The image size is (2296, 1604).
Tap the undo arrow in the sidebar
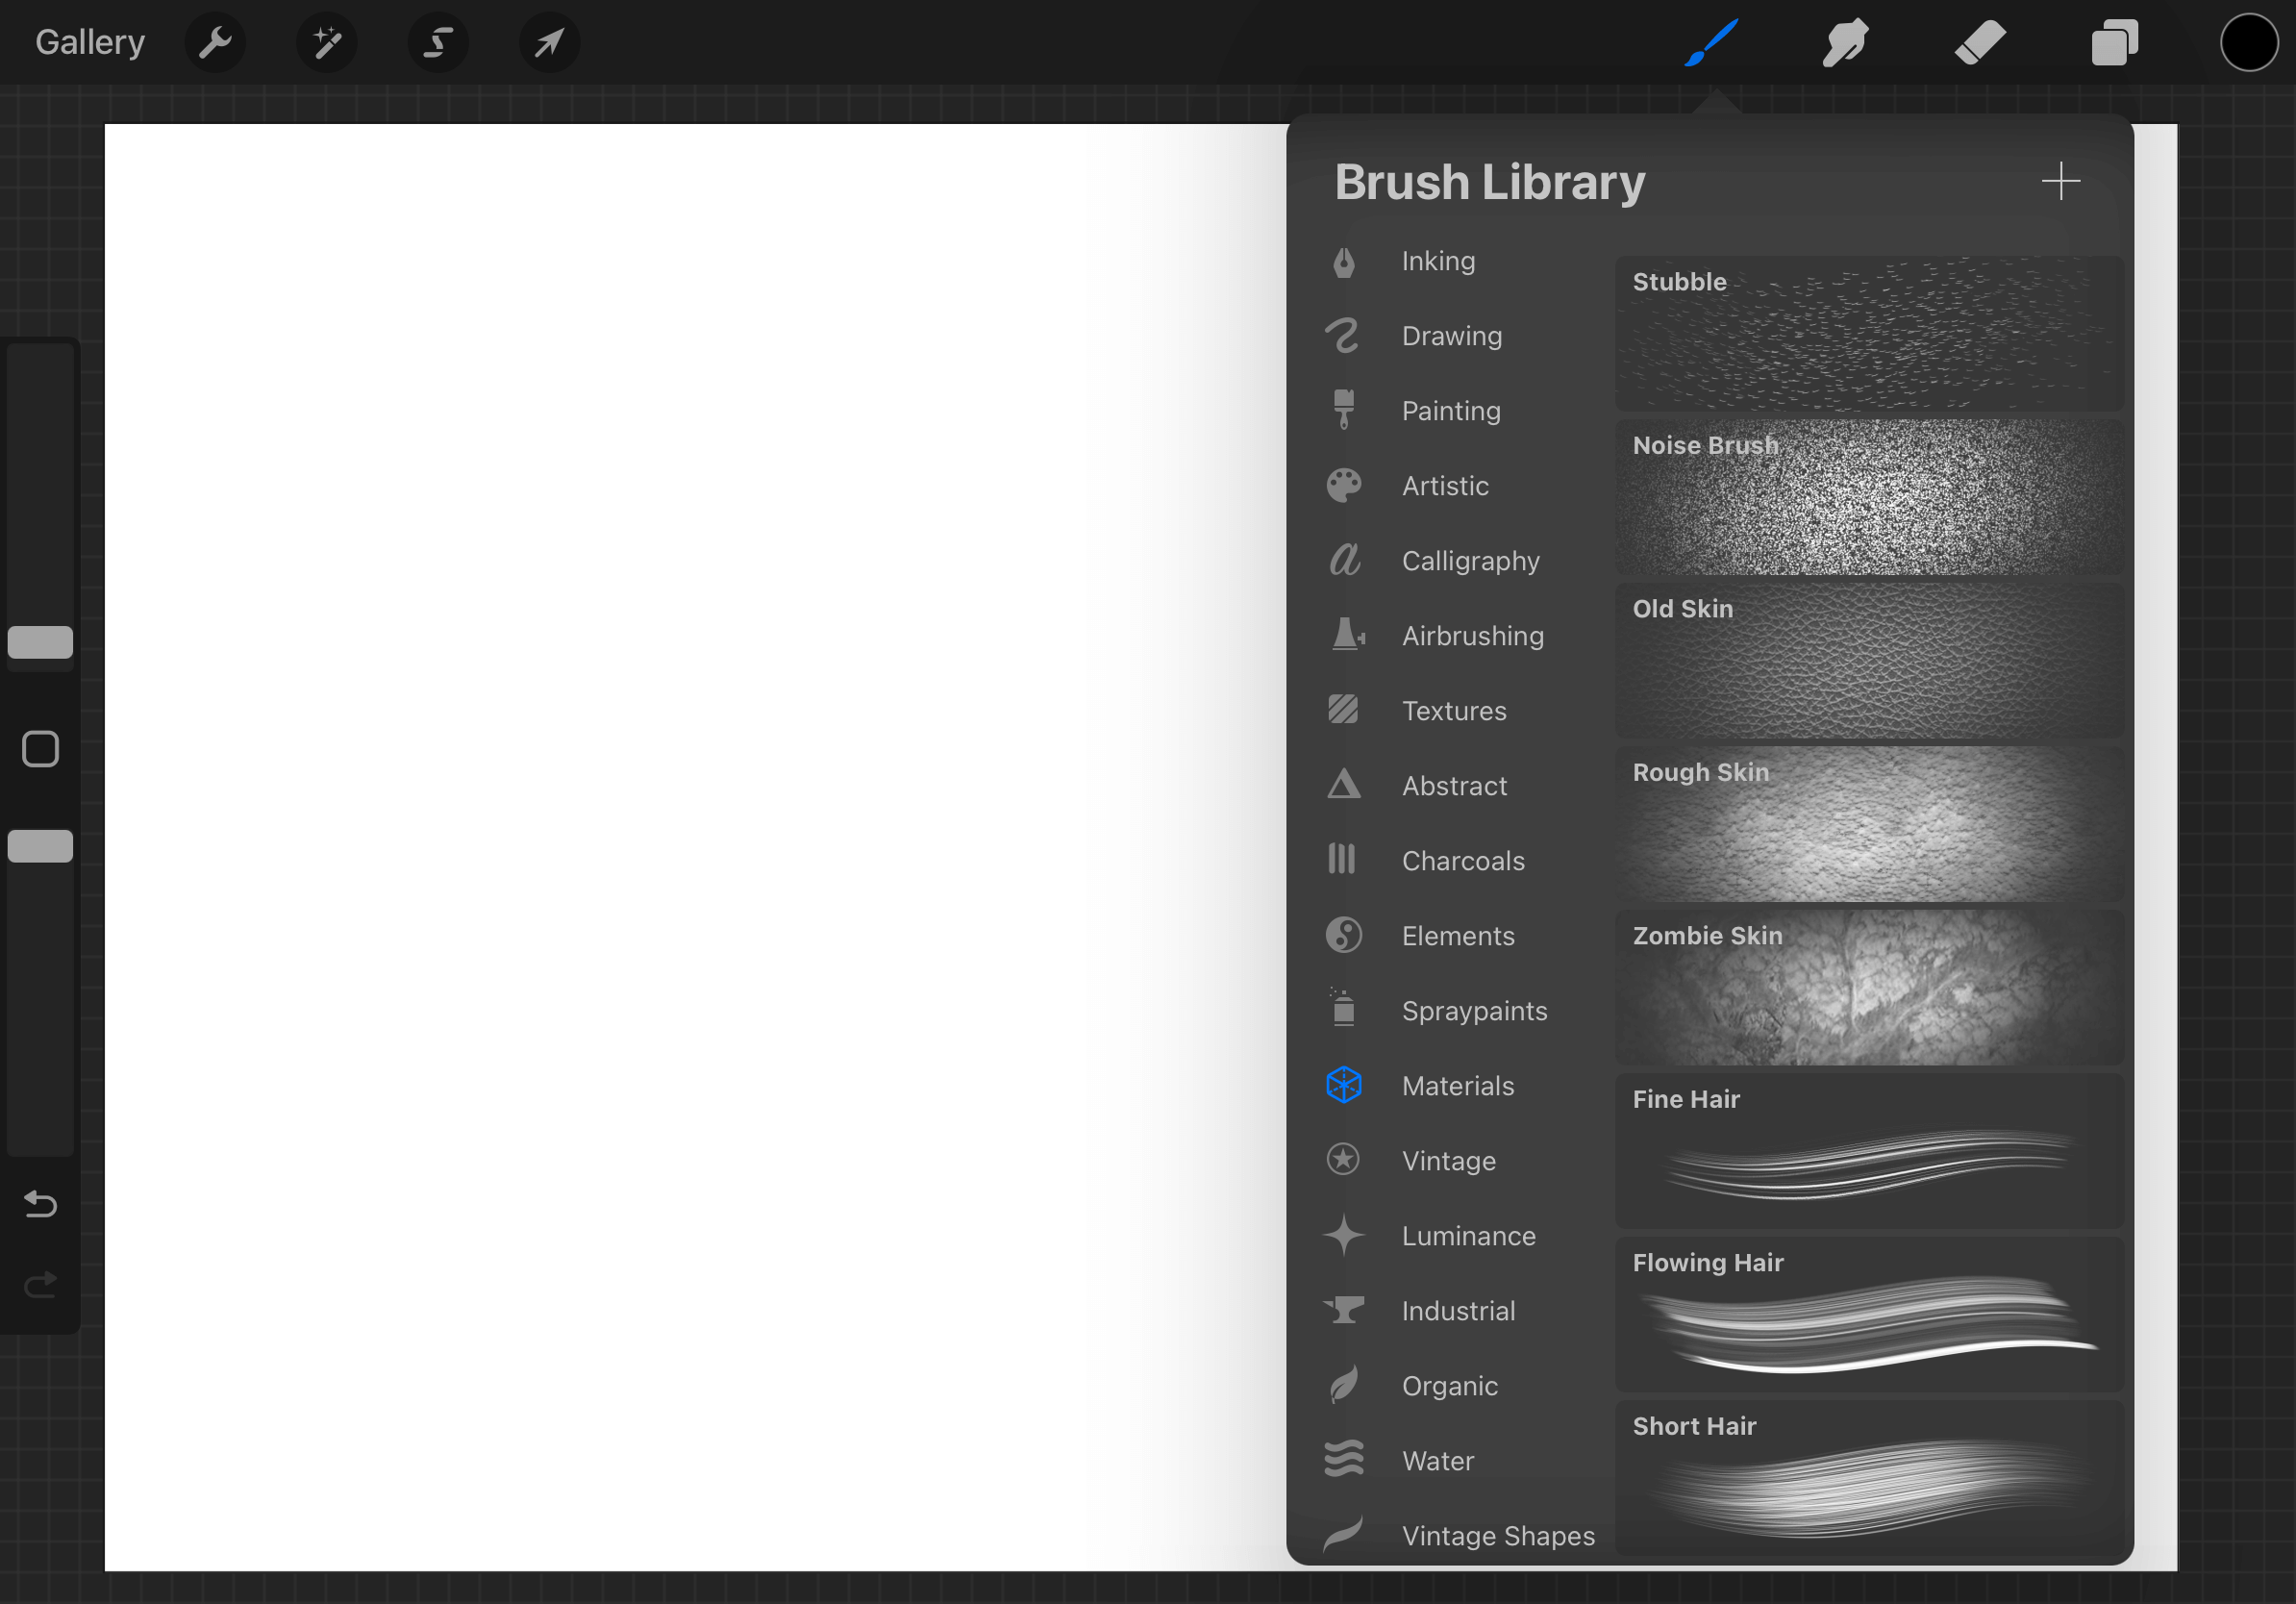(39, 1205)
